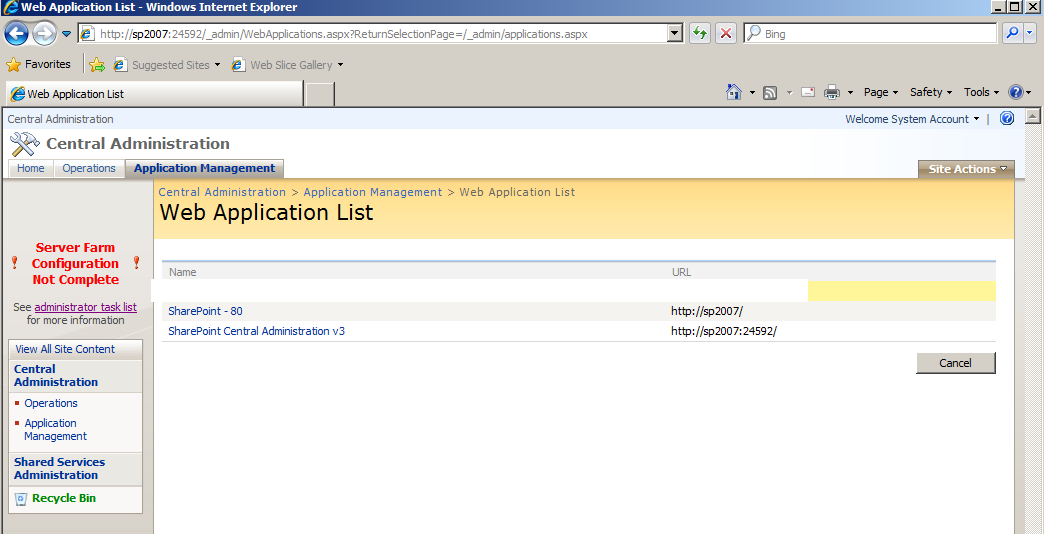Open the search provider dropdown arrow
1044x534 pixels.
1029,33
